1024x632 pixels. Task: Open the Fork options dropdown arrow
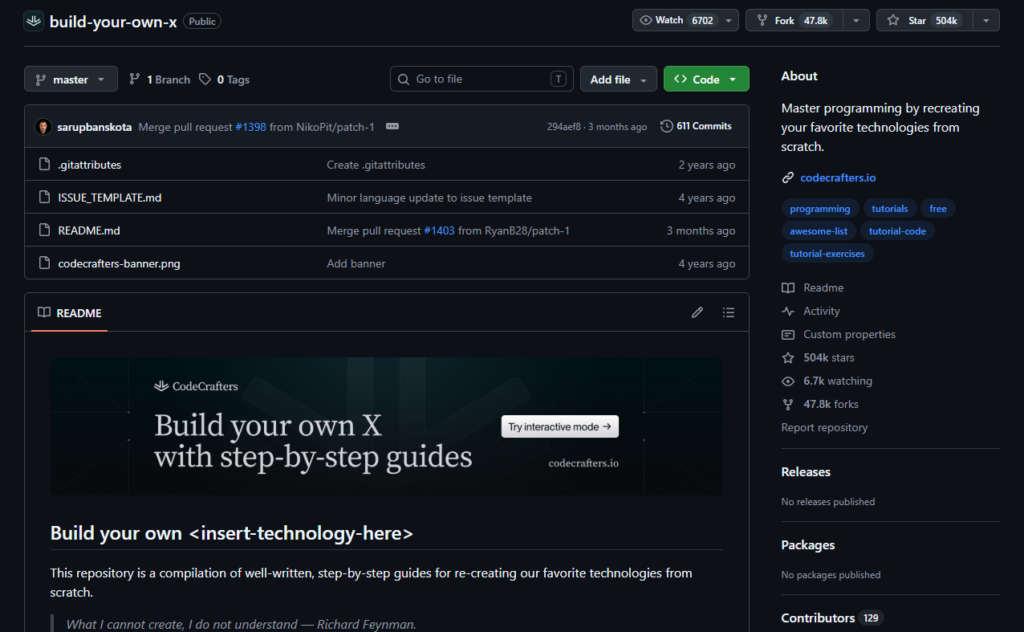click(856, 20)
